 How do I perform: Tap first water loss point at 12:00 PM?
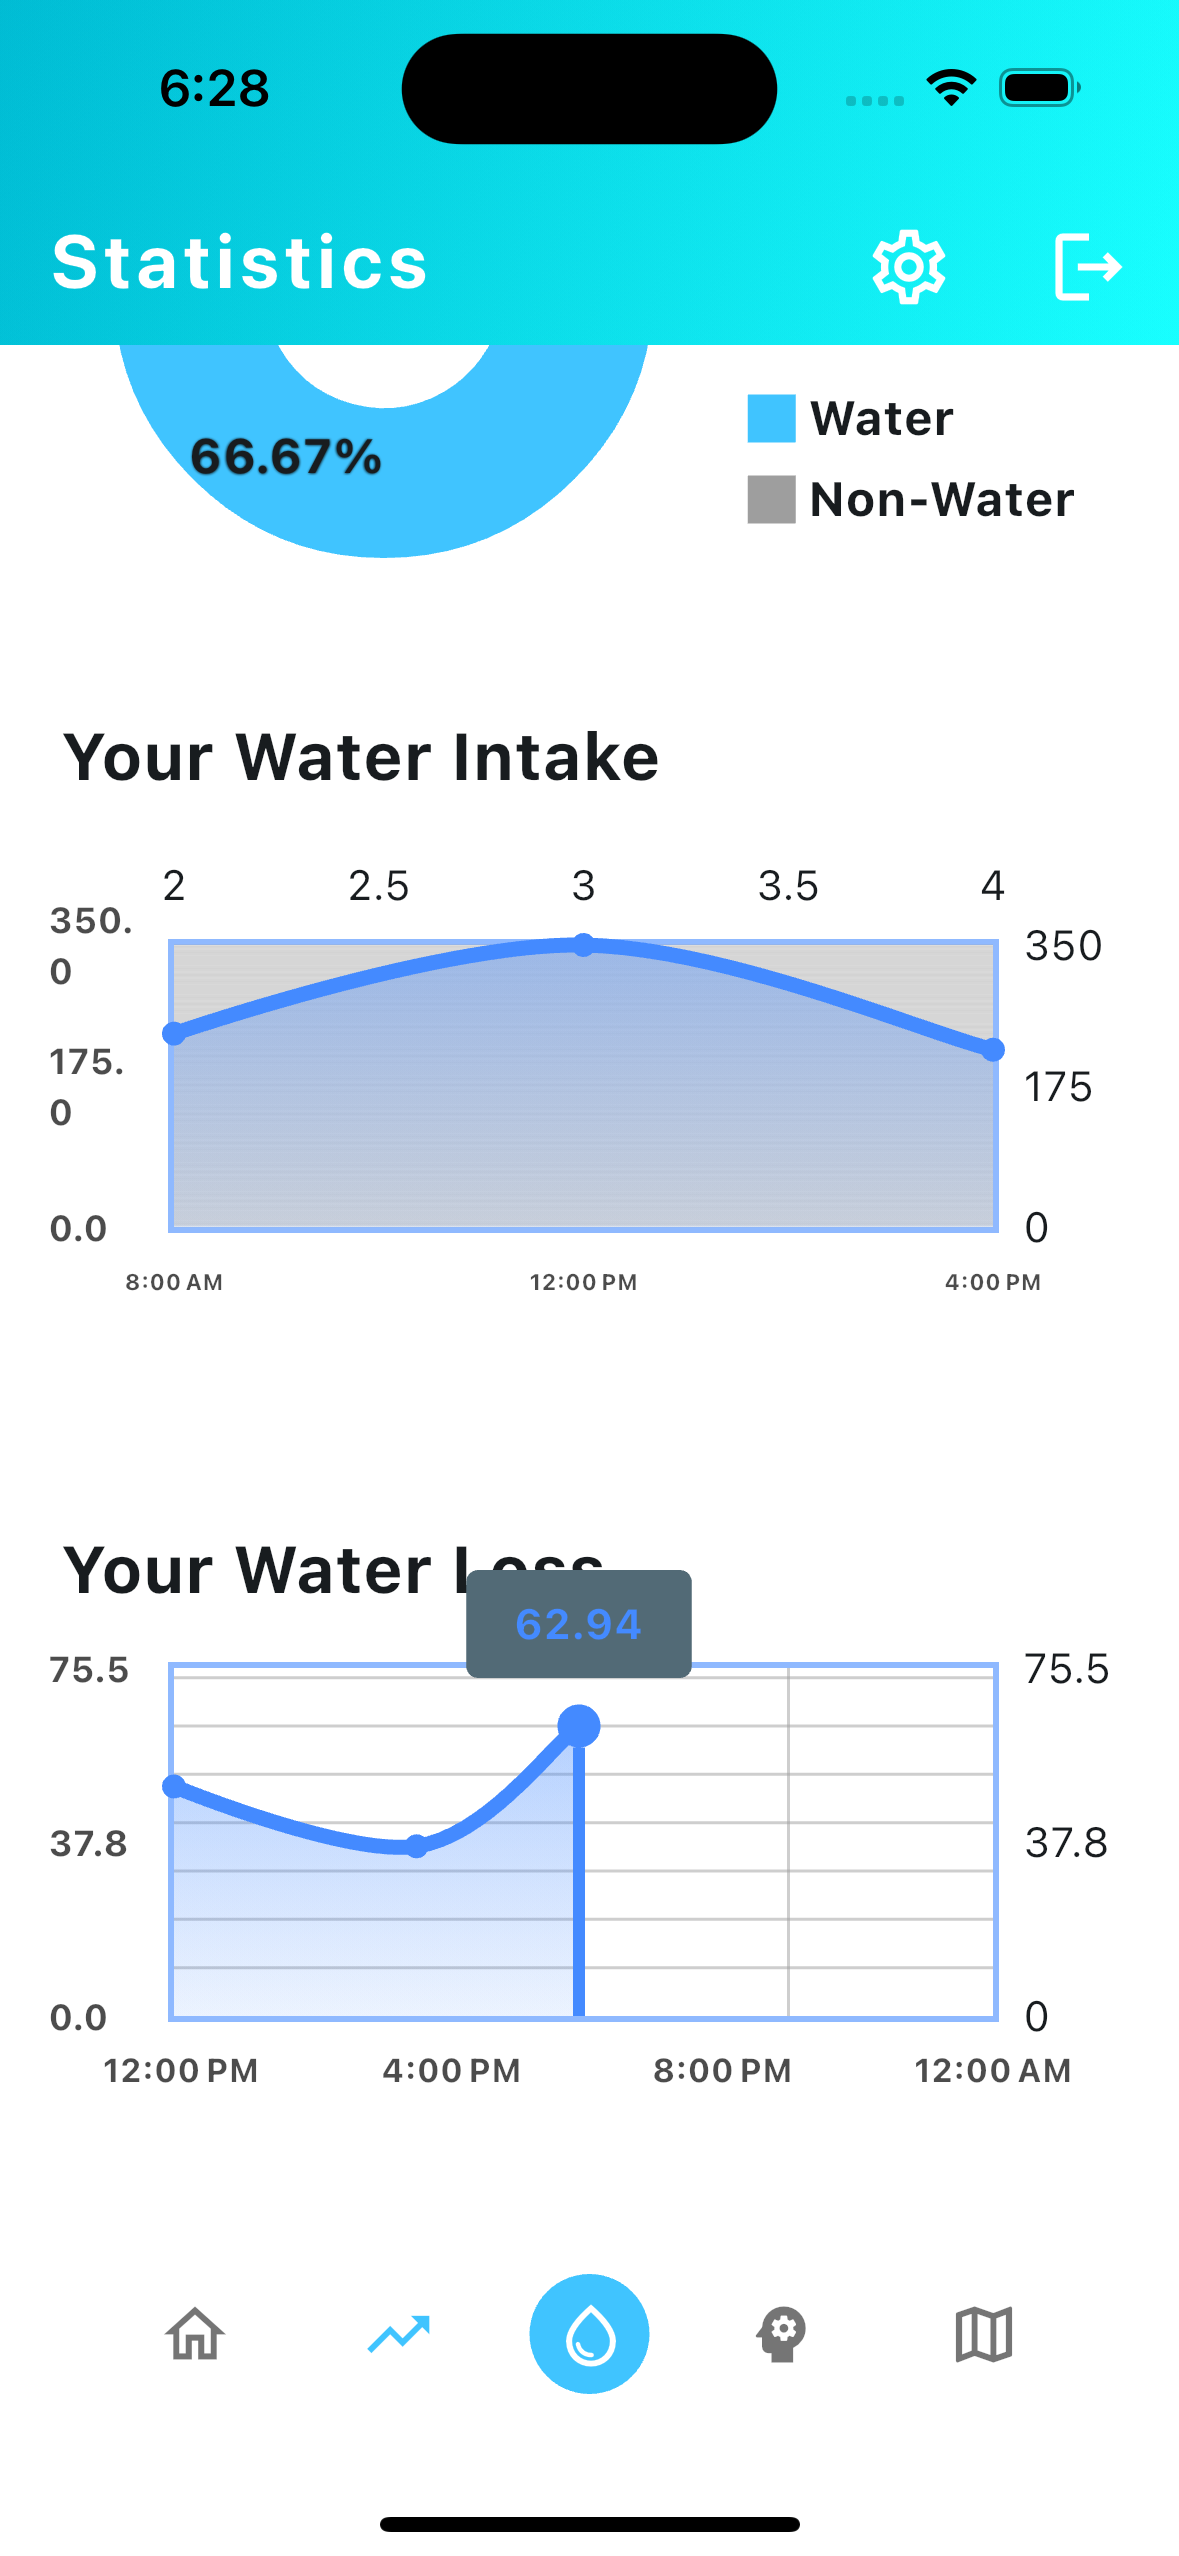point(174,1786)
